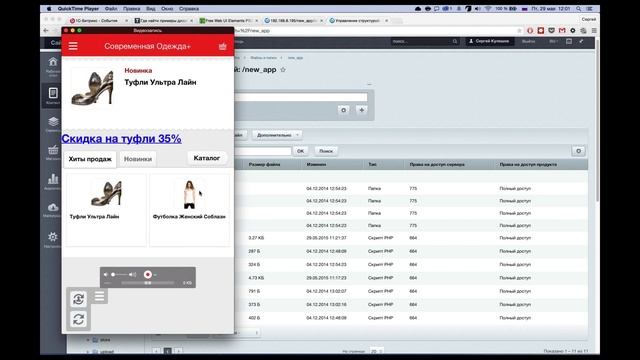Click the mute speaker icon in recording bar
The height and width of the screenshot is (360, 640).
click(x=106, y=275)
